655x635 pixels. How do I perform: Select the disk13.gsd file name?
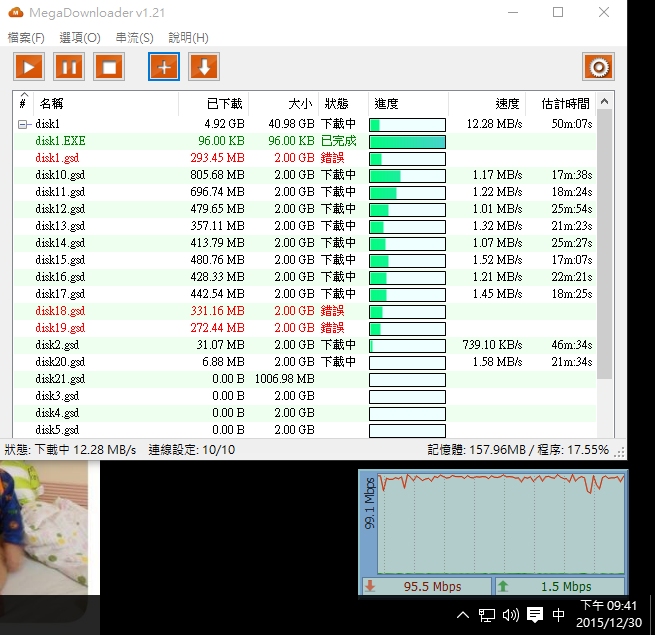tap(60, 226)
